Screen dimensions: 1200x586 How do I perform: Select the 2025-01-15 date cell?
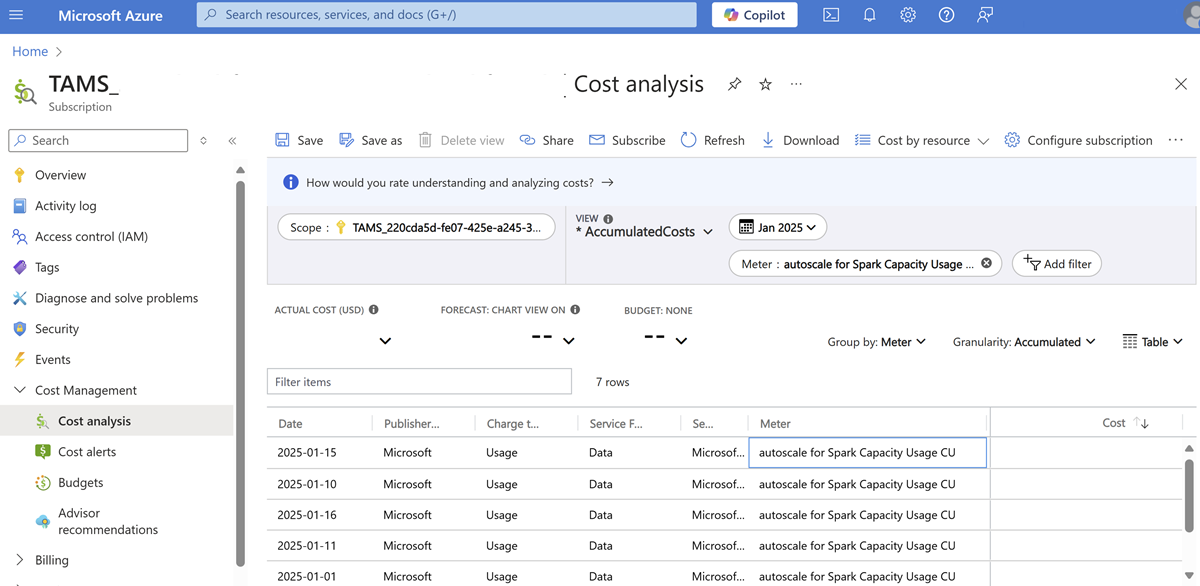pyautogui.click(x=307, y=453)
